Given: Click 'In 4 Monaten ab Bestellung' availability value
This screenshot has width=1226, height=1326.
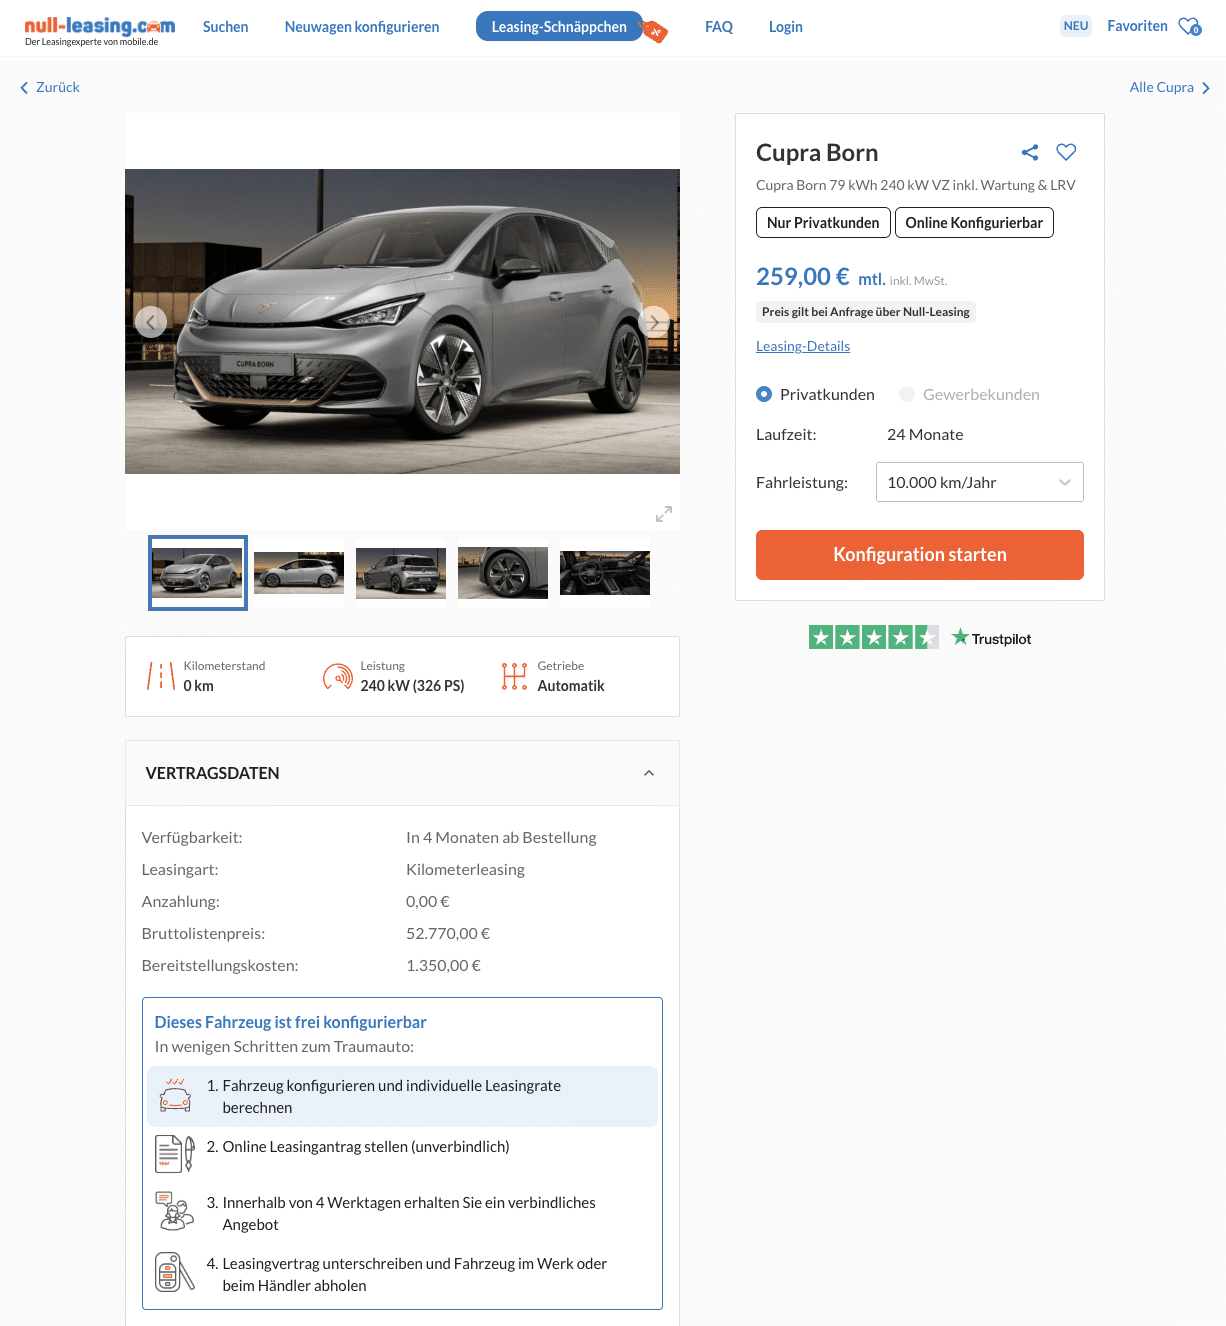Looking at the screenshot, I should coord(501,838).
